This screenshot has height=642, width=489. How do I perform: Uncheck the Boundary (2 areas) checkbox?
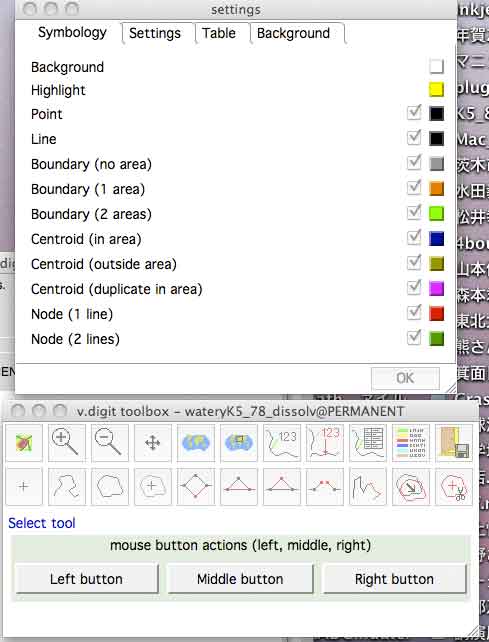414,212
